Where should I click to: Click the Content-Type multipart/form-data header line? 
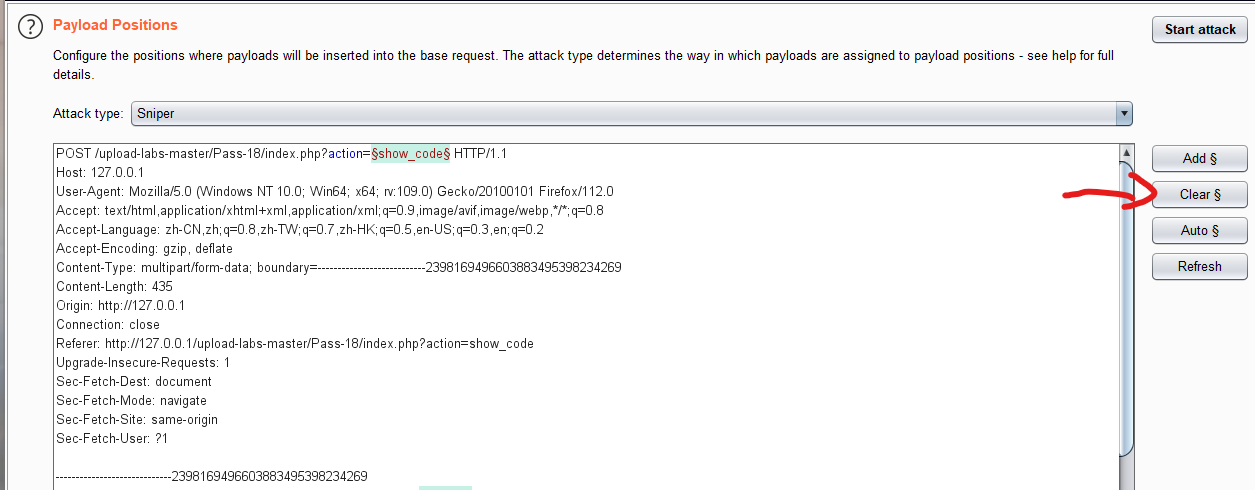click(x=338, y=268)
